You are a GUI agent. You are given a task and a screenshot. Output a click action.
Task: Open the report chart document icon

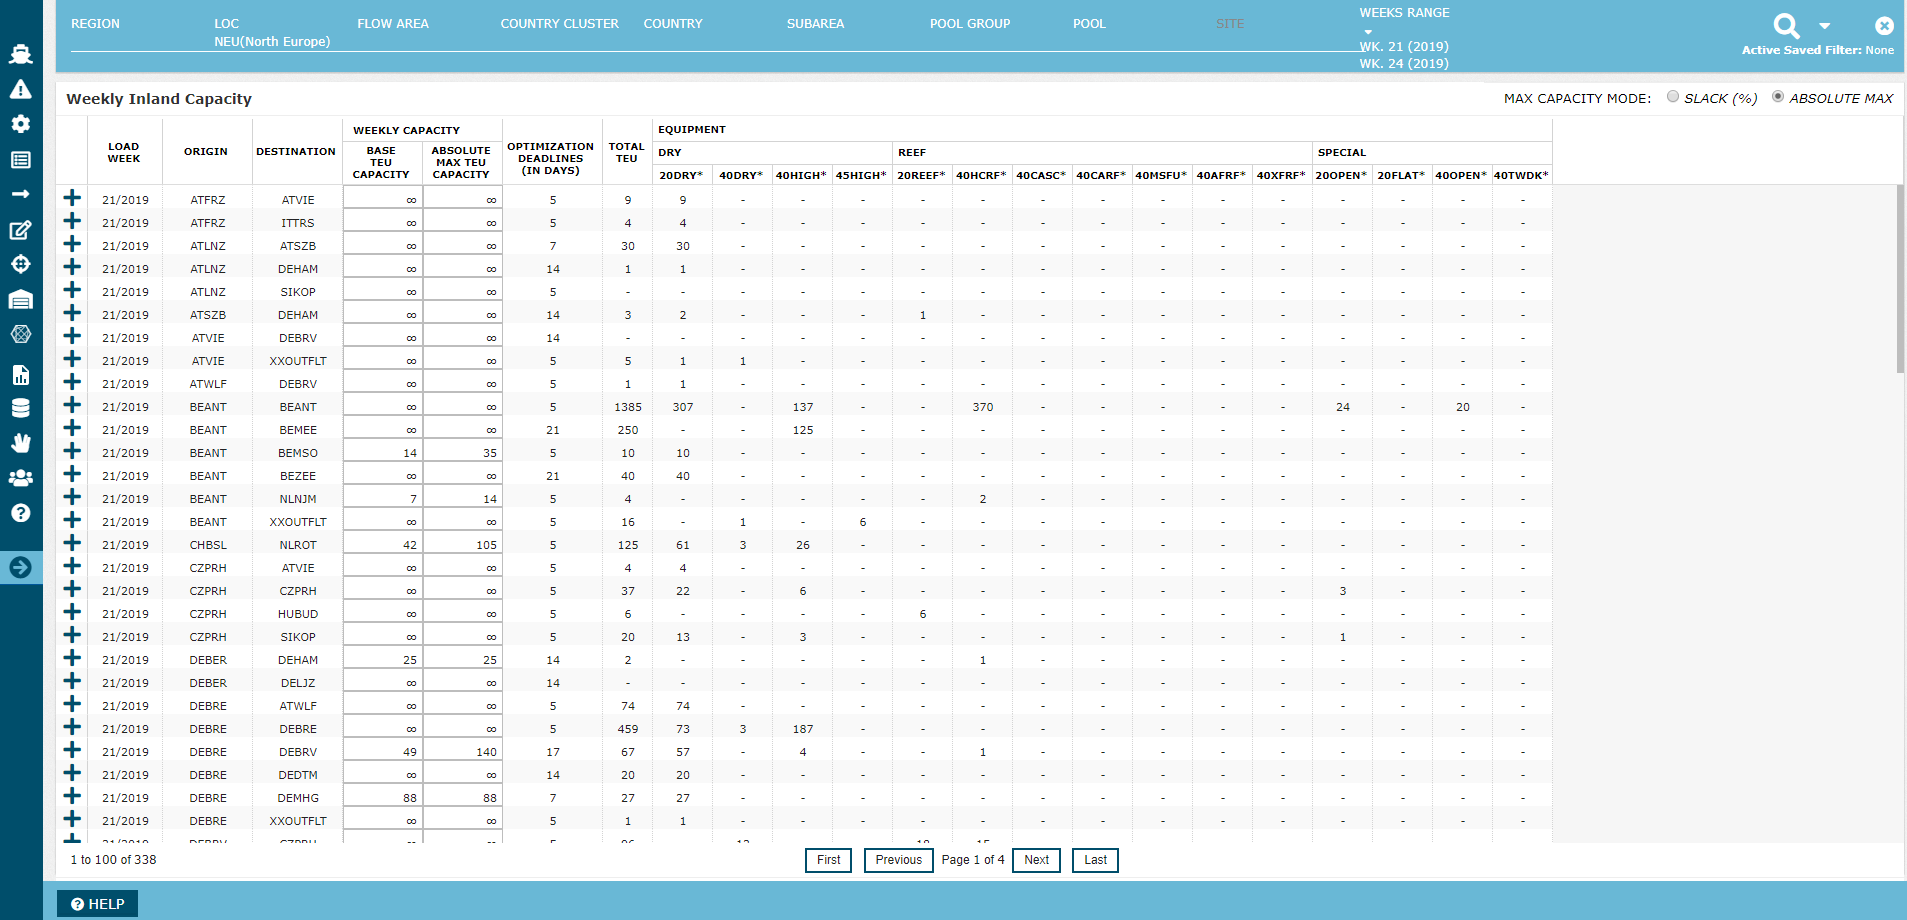21,375
